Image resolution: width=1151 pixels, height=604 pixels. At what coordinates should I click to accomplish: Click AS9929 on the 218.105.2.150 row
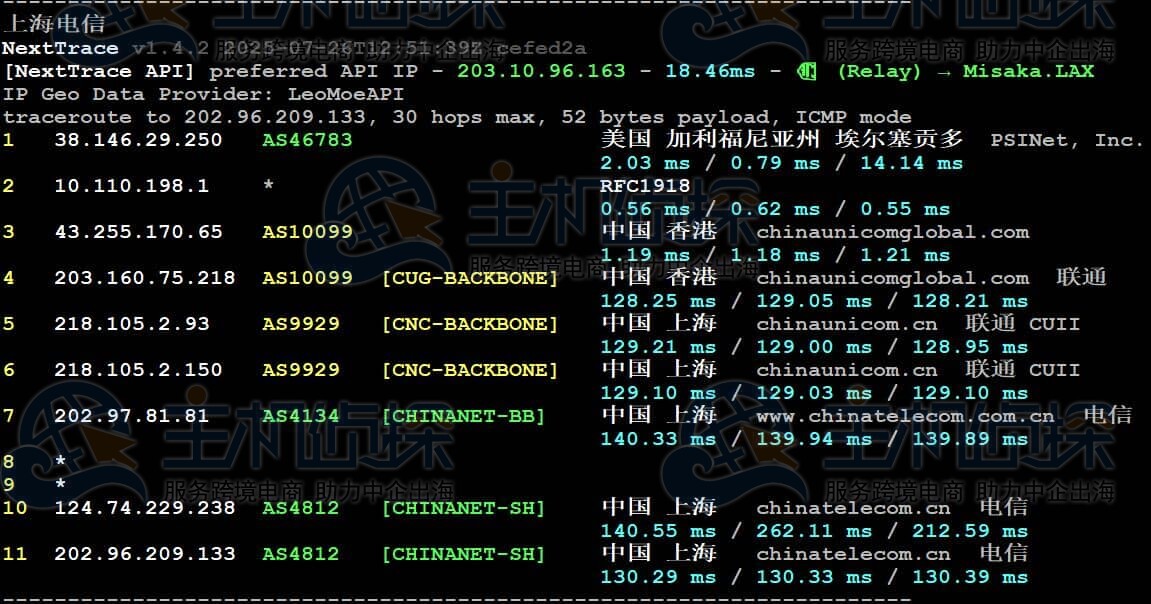point(301,370)
